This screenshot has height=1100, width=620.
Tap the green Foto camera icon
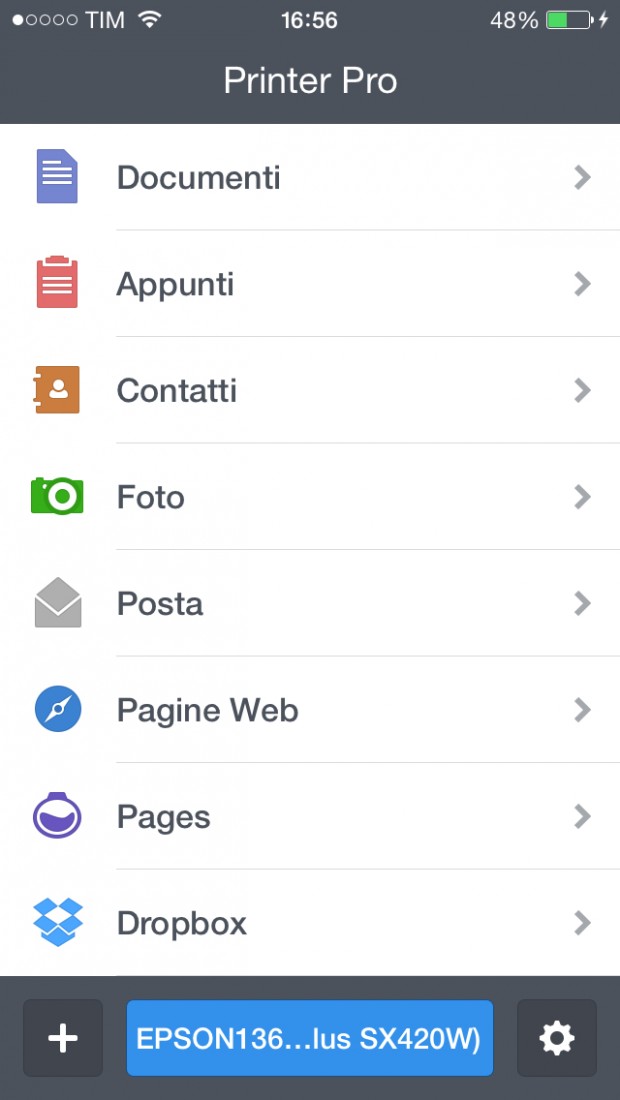coord(57,496)
